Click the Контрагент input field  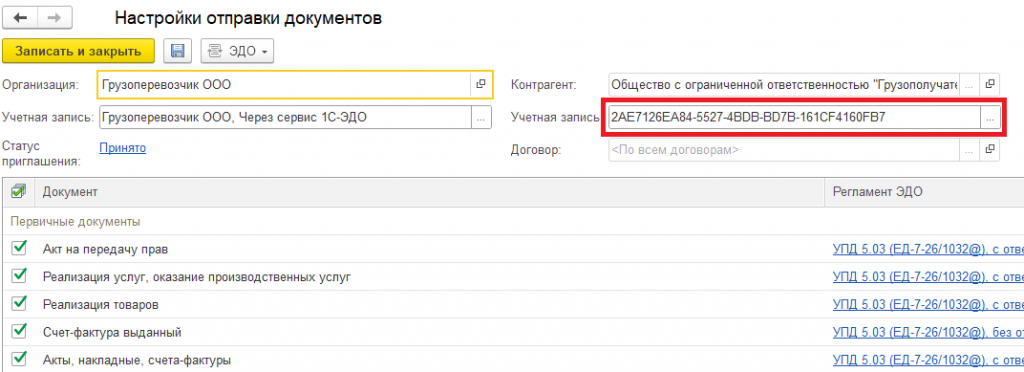783,84
